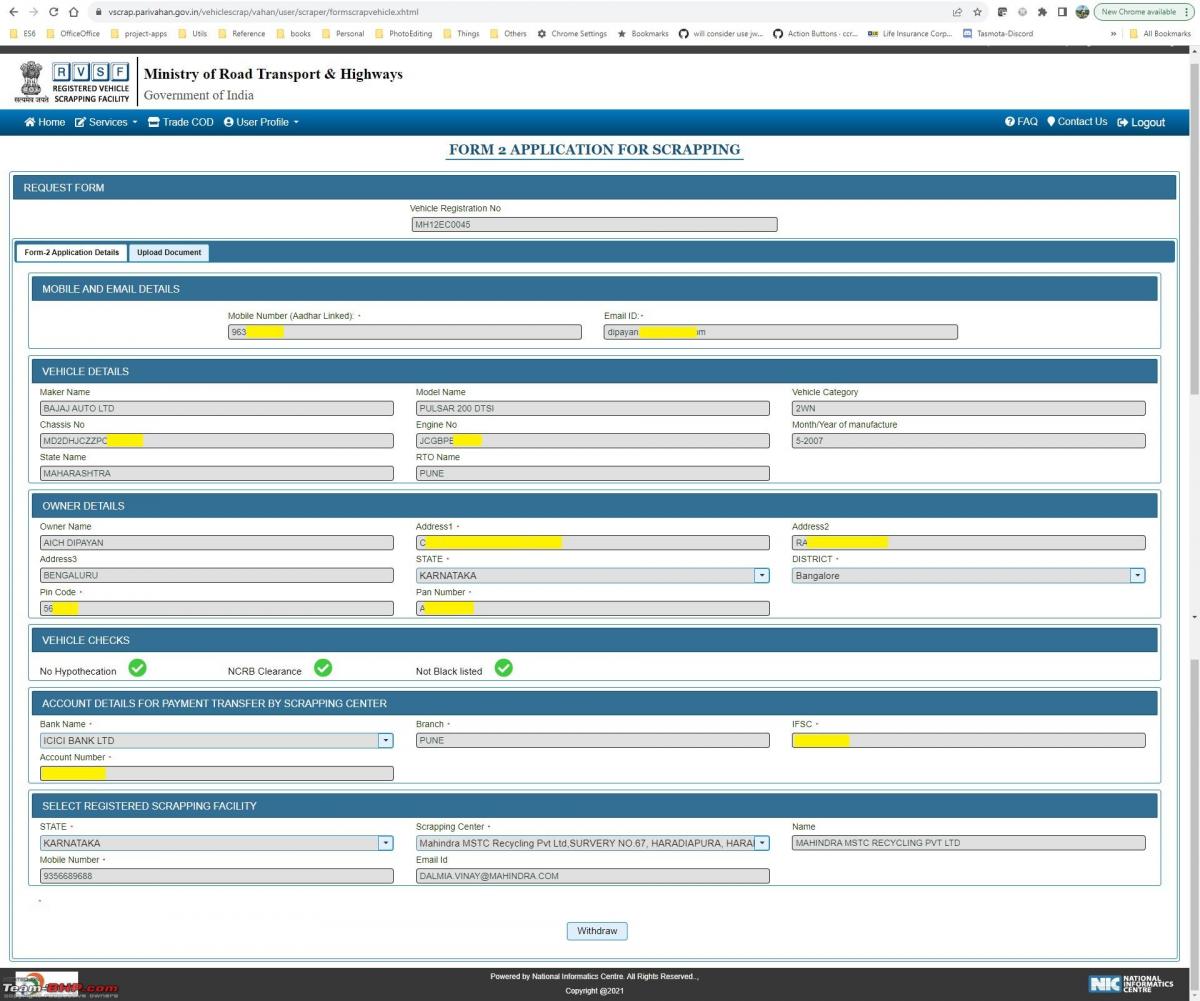Image resolution: width=1200 pixels, height=1001 pixels.
Task: Open the Trade COD menu item
Action: point(181,122)
